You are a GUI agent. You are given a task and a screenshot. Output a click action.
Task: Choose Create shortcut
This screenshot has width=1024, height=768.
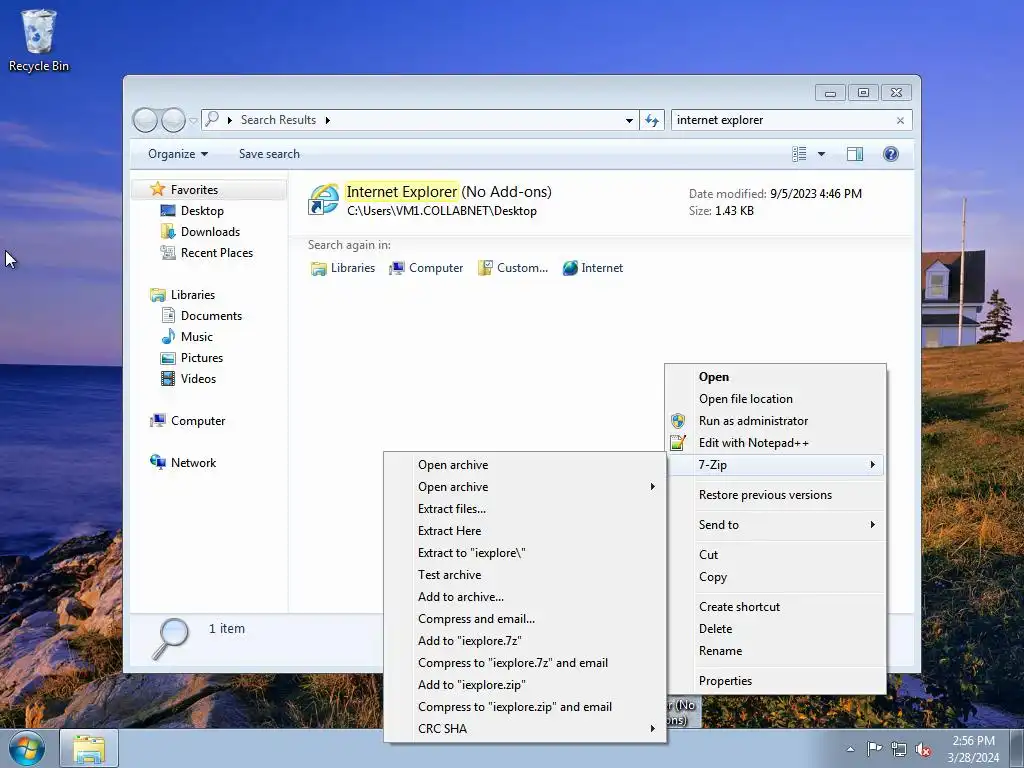(x=776, y=607)
